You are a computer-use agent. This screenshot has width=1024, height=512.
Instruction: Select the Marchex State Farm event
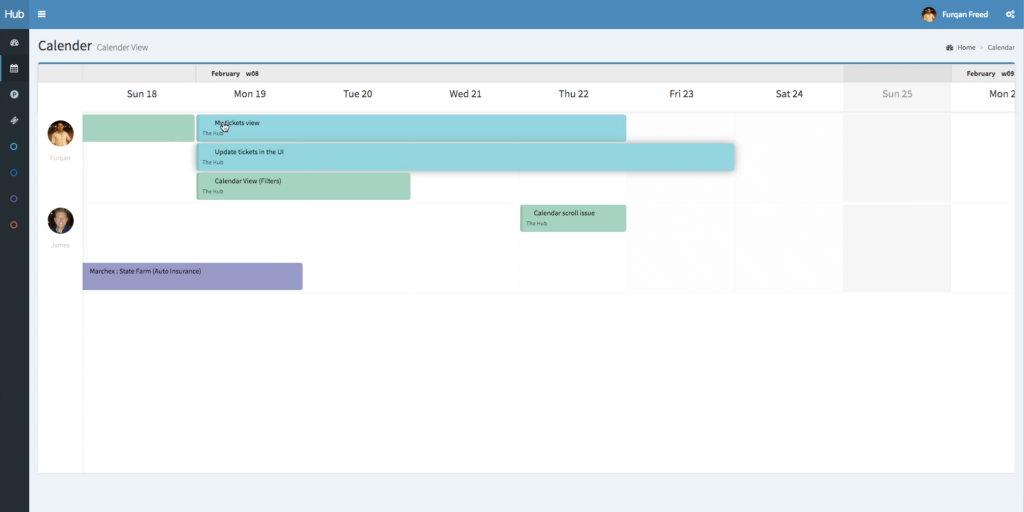point(192,276)
